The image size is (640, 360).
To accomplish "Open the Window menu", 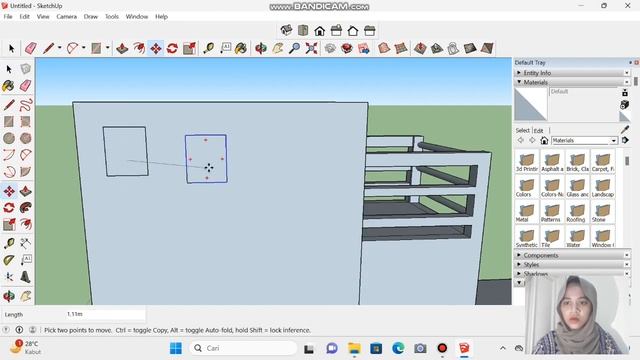I will coord(137,17).
